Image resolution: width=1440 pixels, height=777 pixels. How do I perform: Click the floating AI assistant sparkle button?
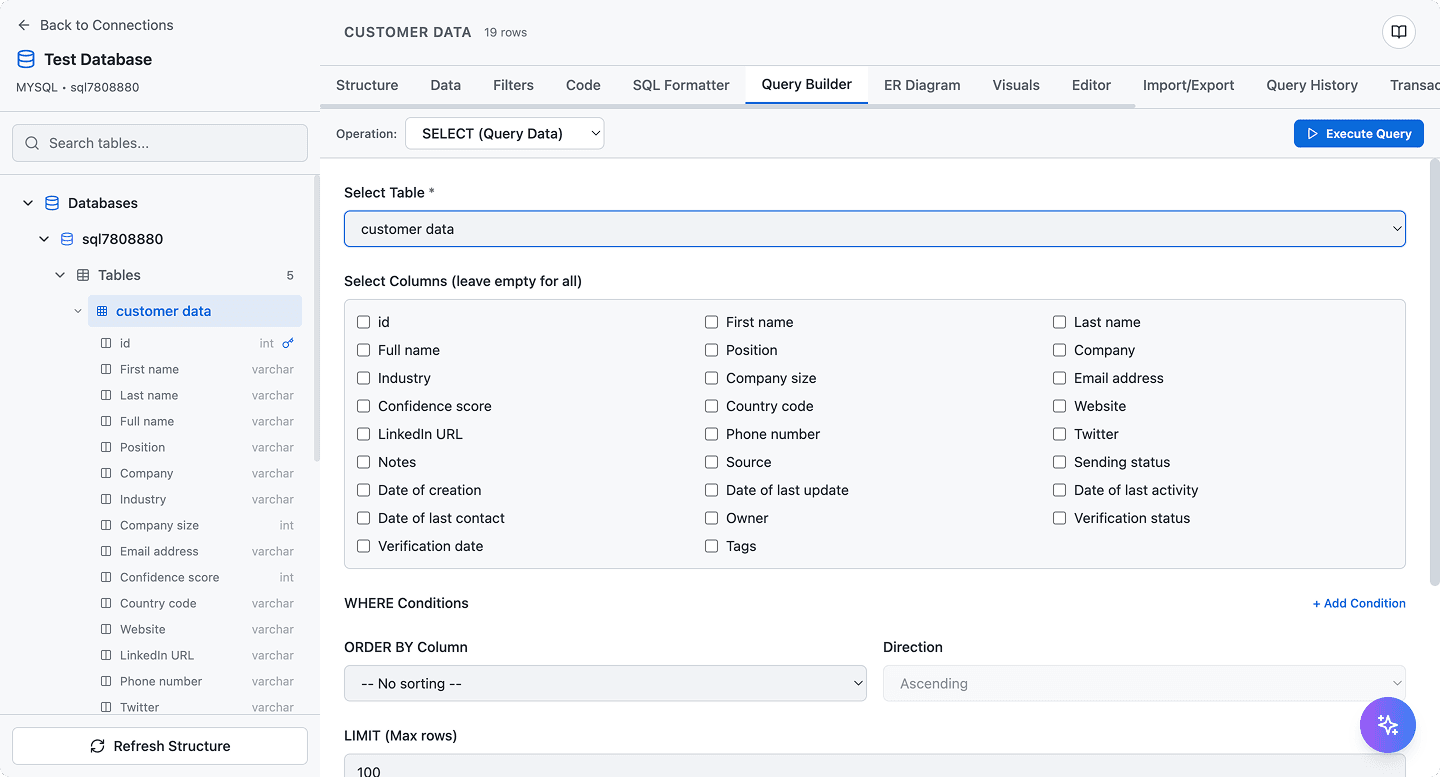[x=1388, y=724]
